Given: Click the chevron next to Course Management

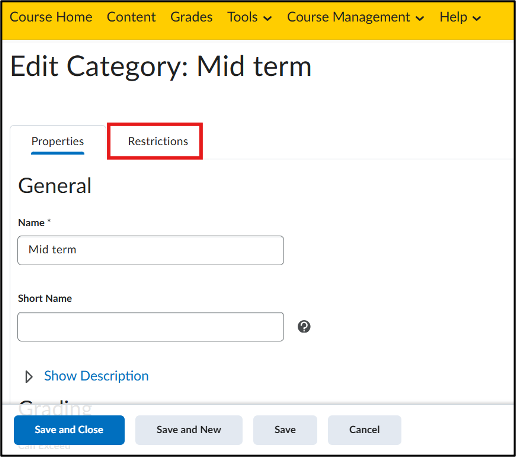Looking at the screenshot, I should click(420, 18).
